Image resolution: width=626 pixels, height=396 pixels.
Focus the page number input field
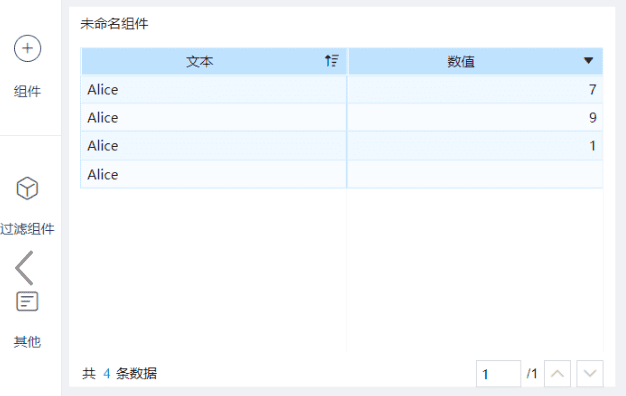pyautogui.click(x=498, y=374)
